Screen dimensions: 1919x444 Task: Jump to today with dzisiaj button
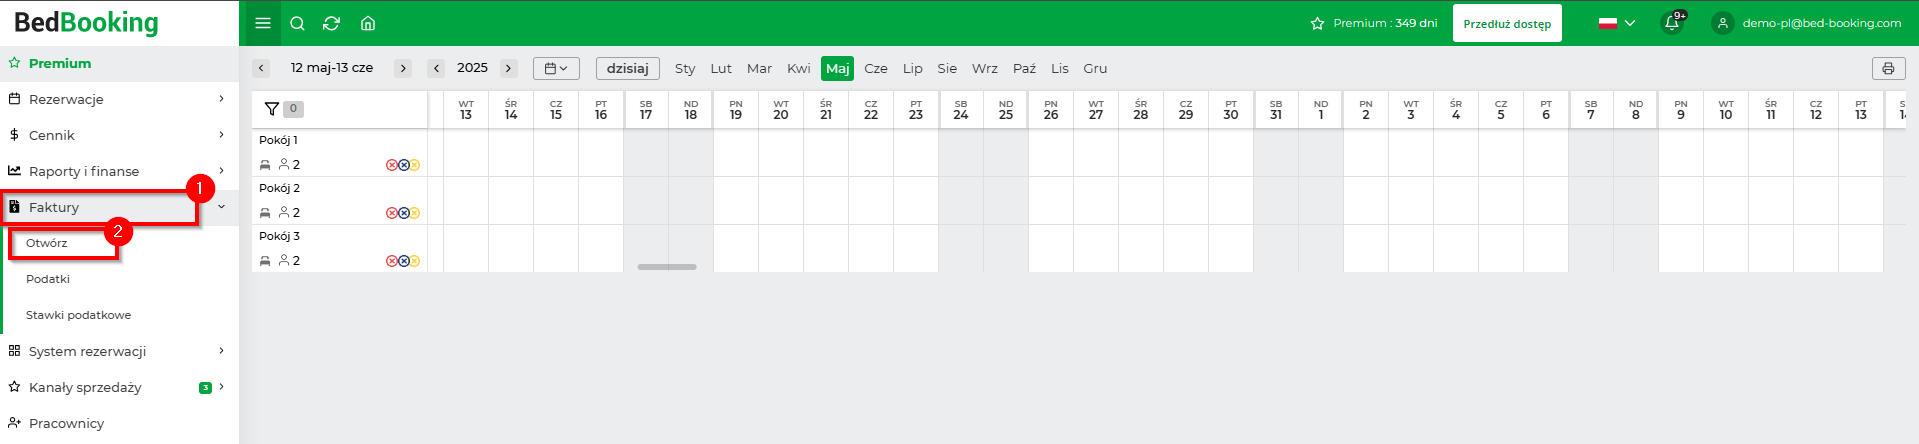pos(628,68)
